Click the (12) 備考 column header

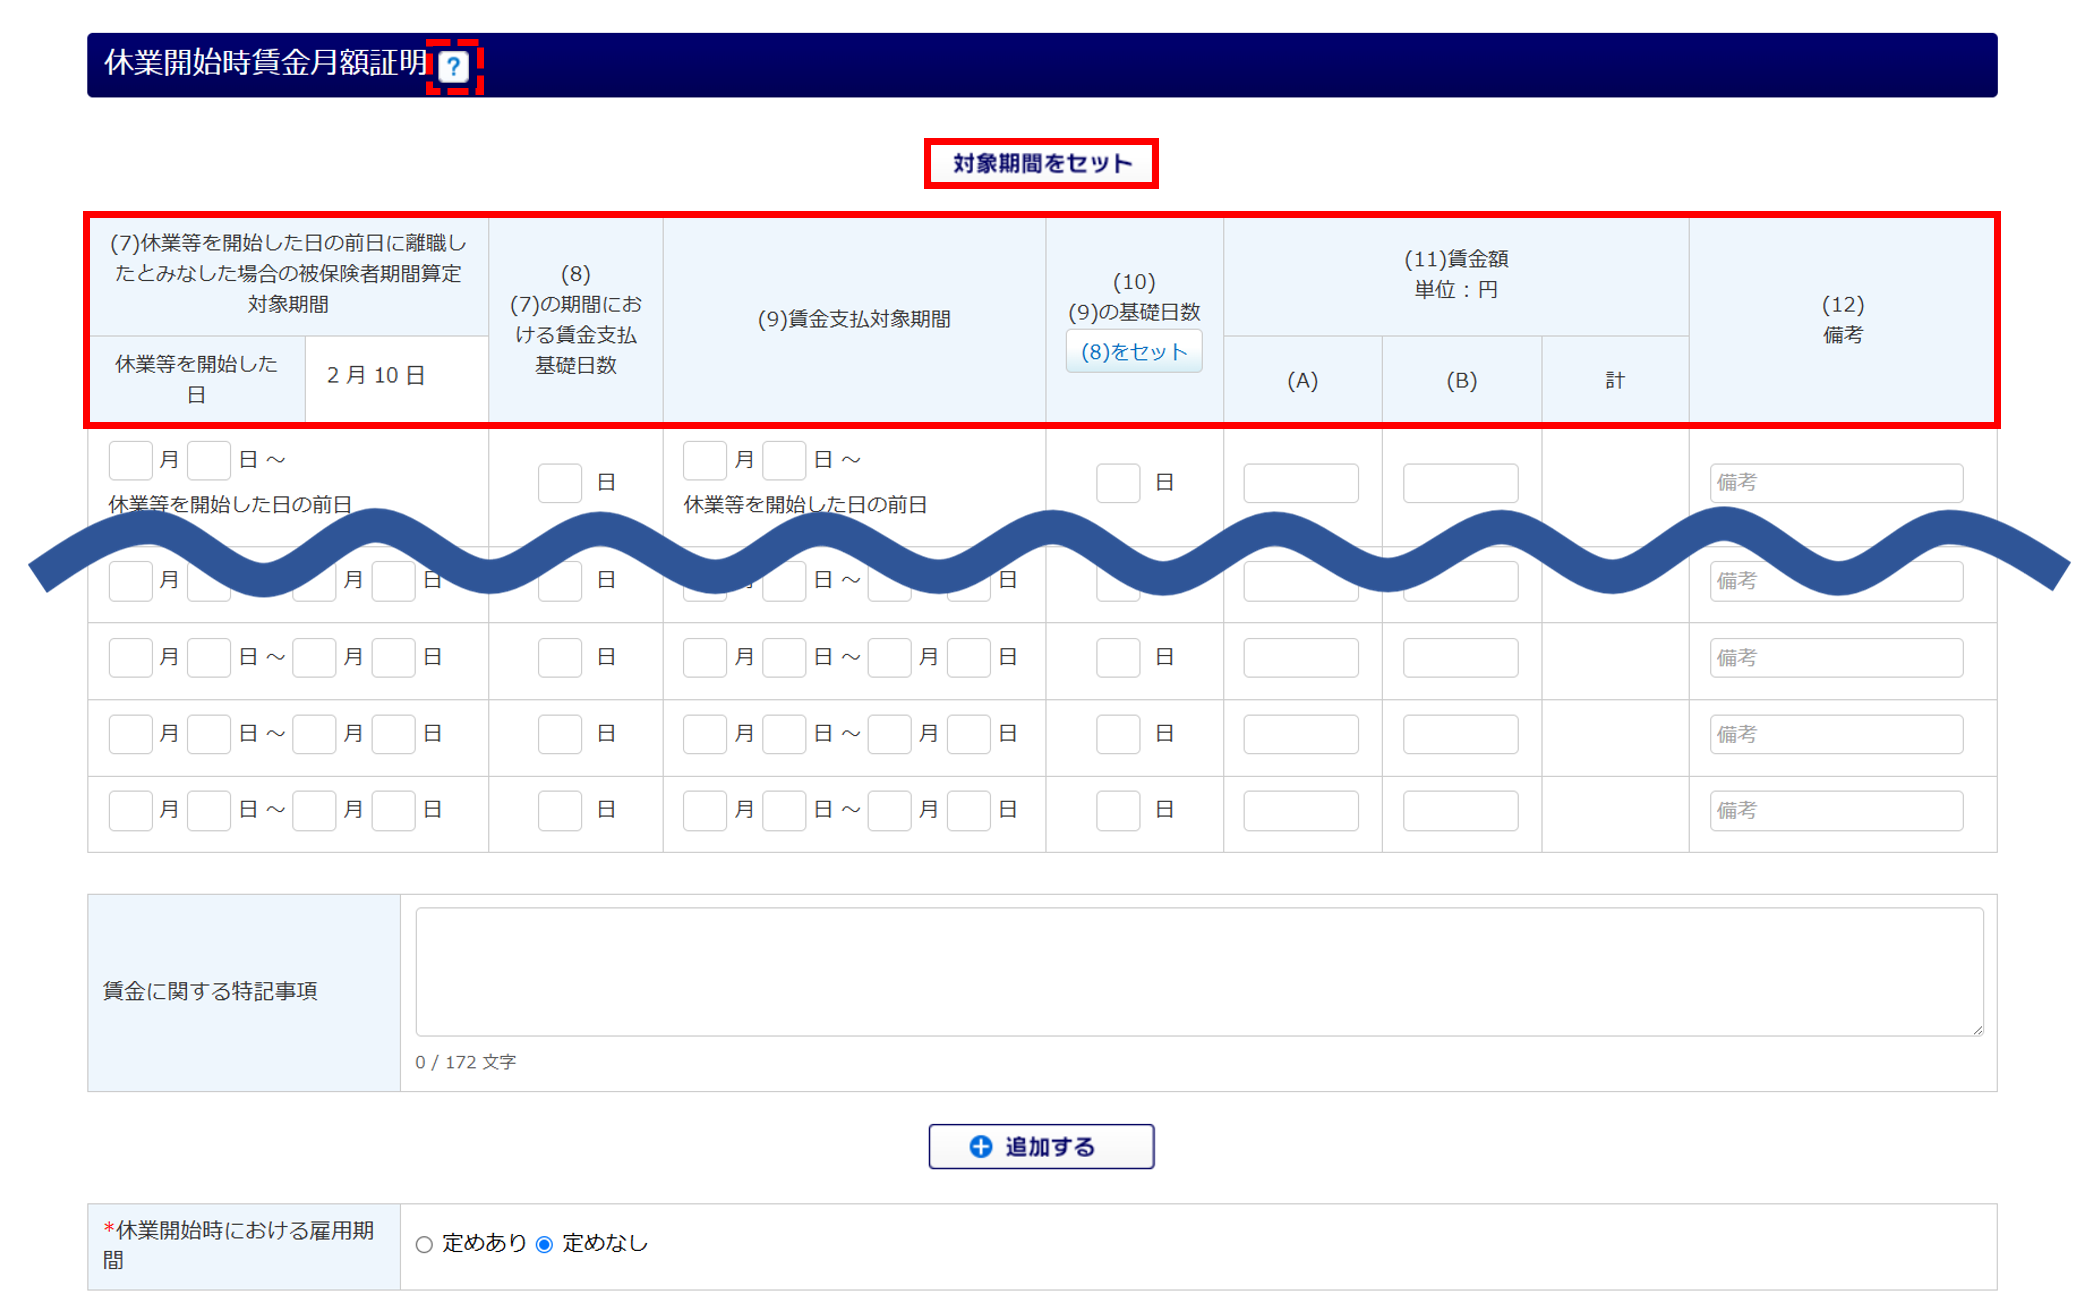(x=1842, y=319)
